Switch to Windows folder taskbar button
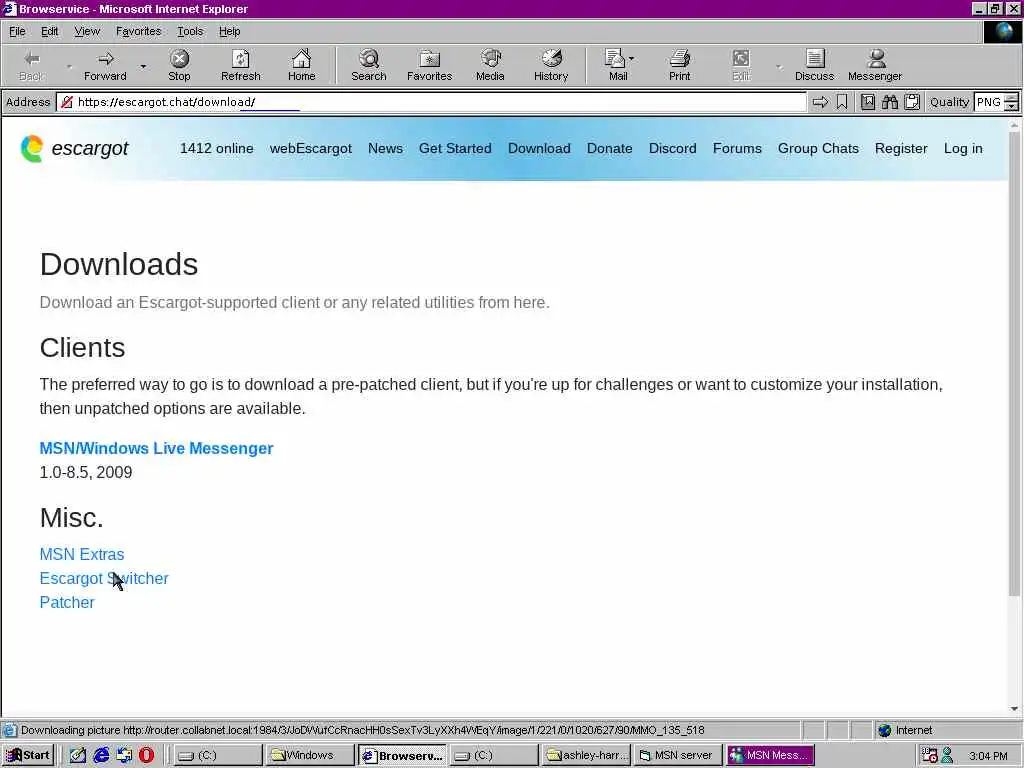 pyautogui.click(x=310, y=755)
